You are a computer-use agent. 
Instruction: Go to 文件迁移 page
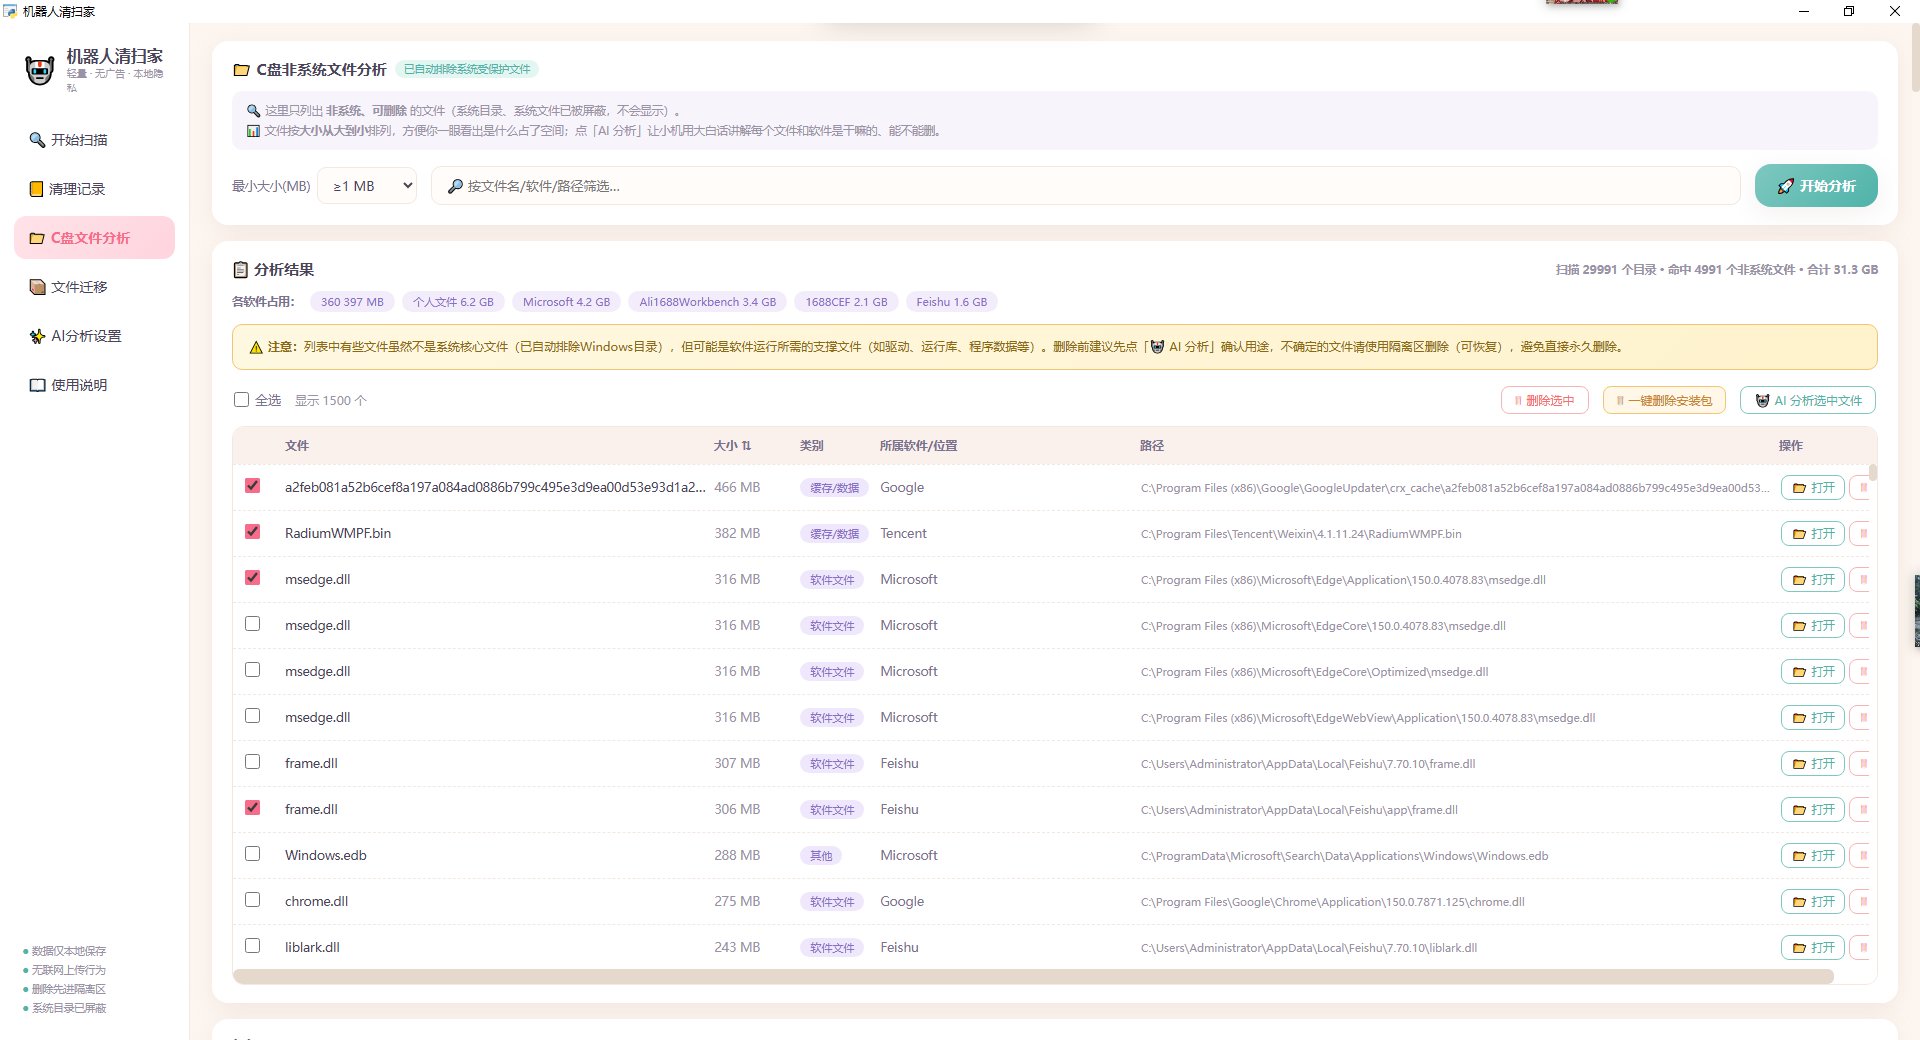click(x=94, y=287)
